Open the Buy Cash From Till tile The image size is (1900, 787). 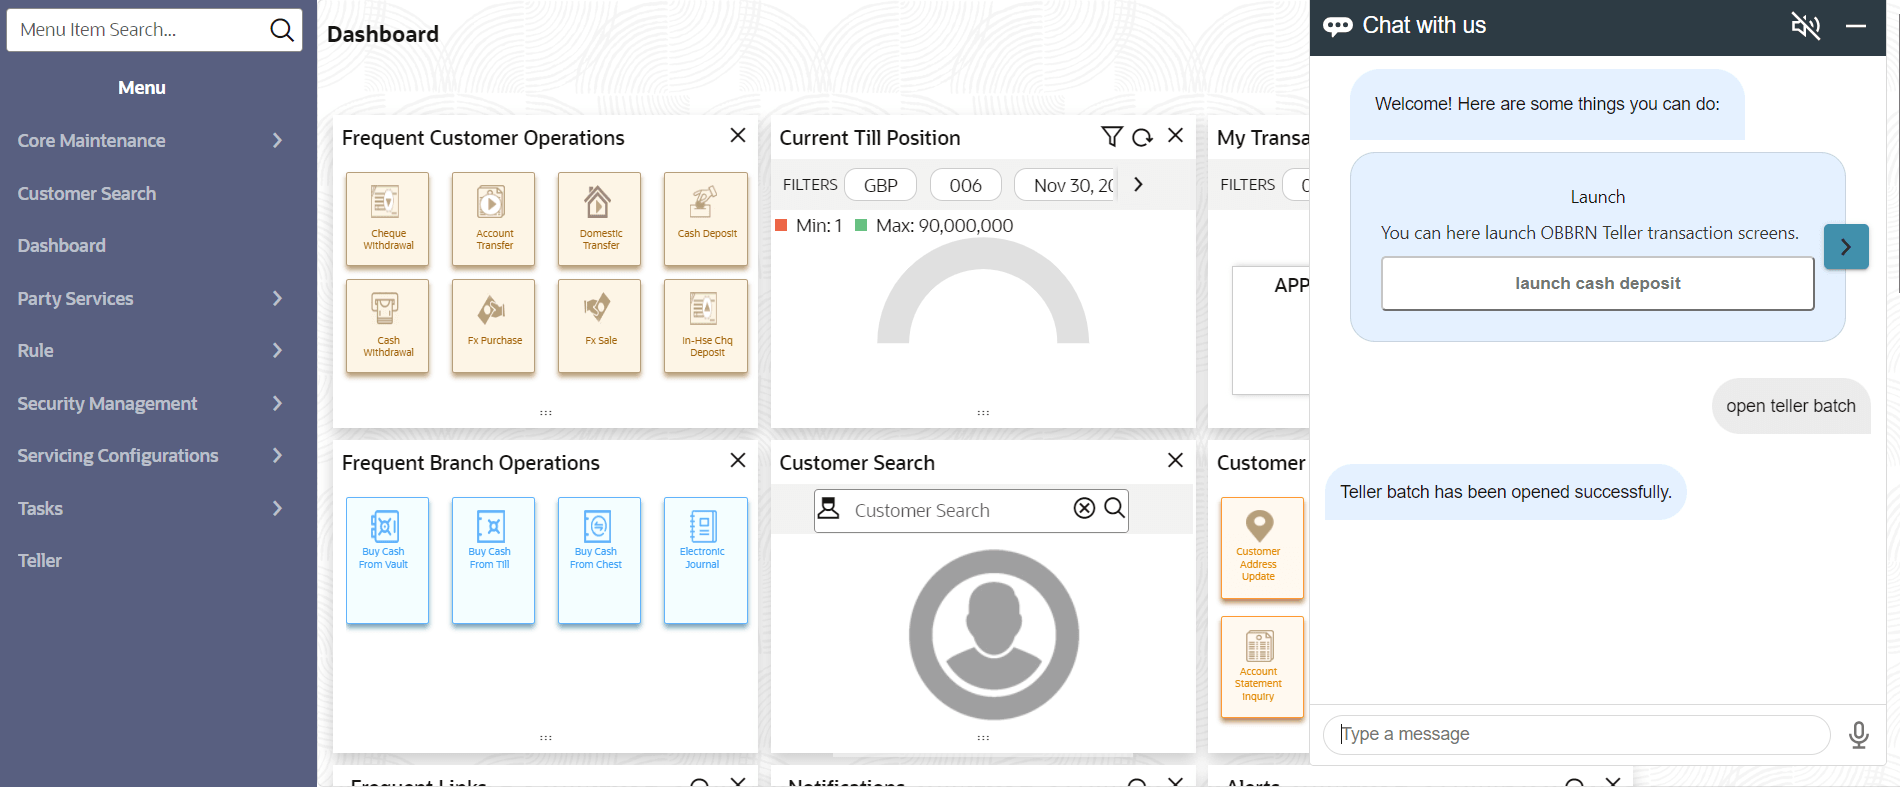coord(493,560)
